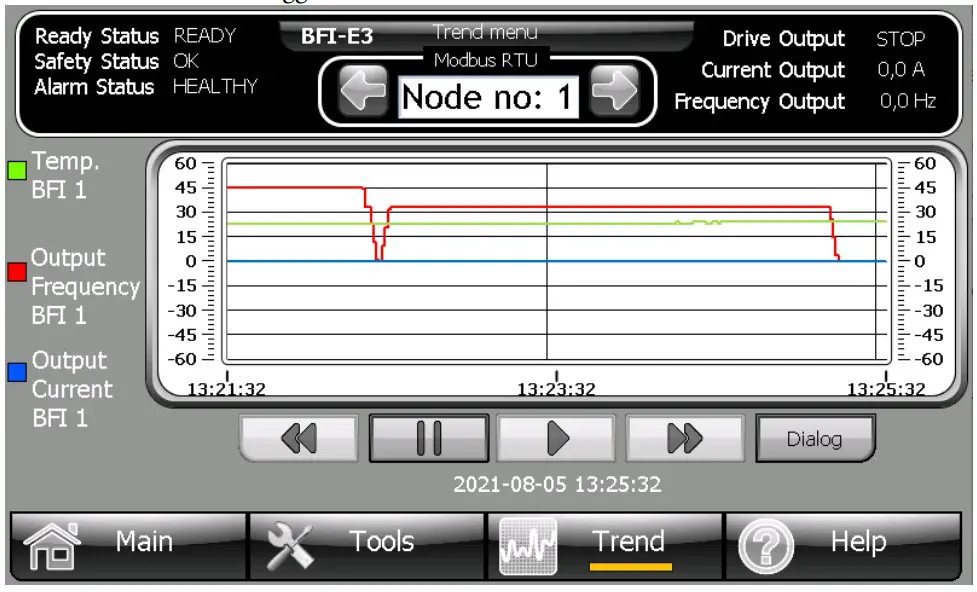The width and height of the screenshot is (977, 592).
Task: Click the Temp. BFI 1 legend label
Action: (x=65, y=175)
